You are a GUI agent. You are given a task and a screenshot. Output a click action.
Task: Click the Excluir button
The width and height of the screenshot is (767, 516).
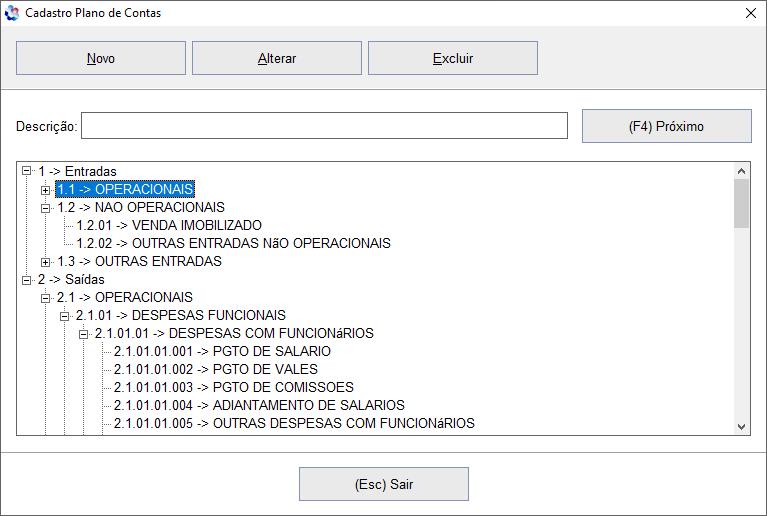(x=453, y=58)
